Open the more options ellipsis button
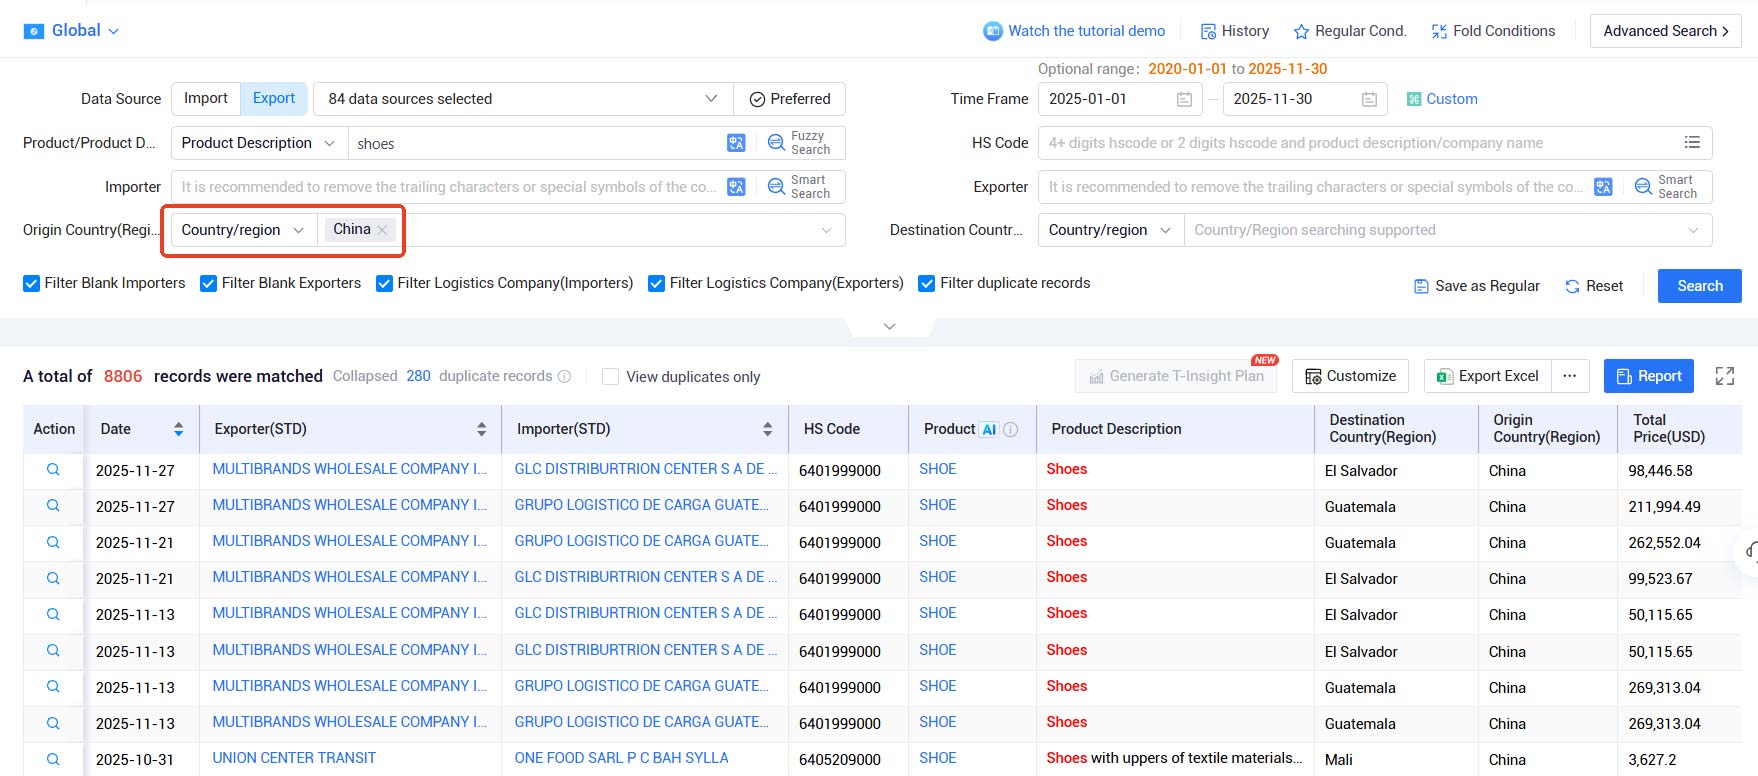 pyautogui.click(x=1570, y=376)
